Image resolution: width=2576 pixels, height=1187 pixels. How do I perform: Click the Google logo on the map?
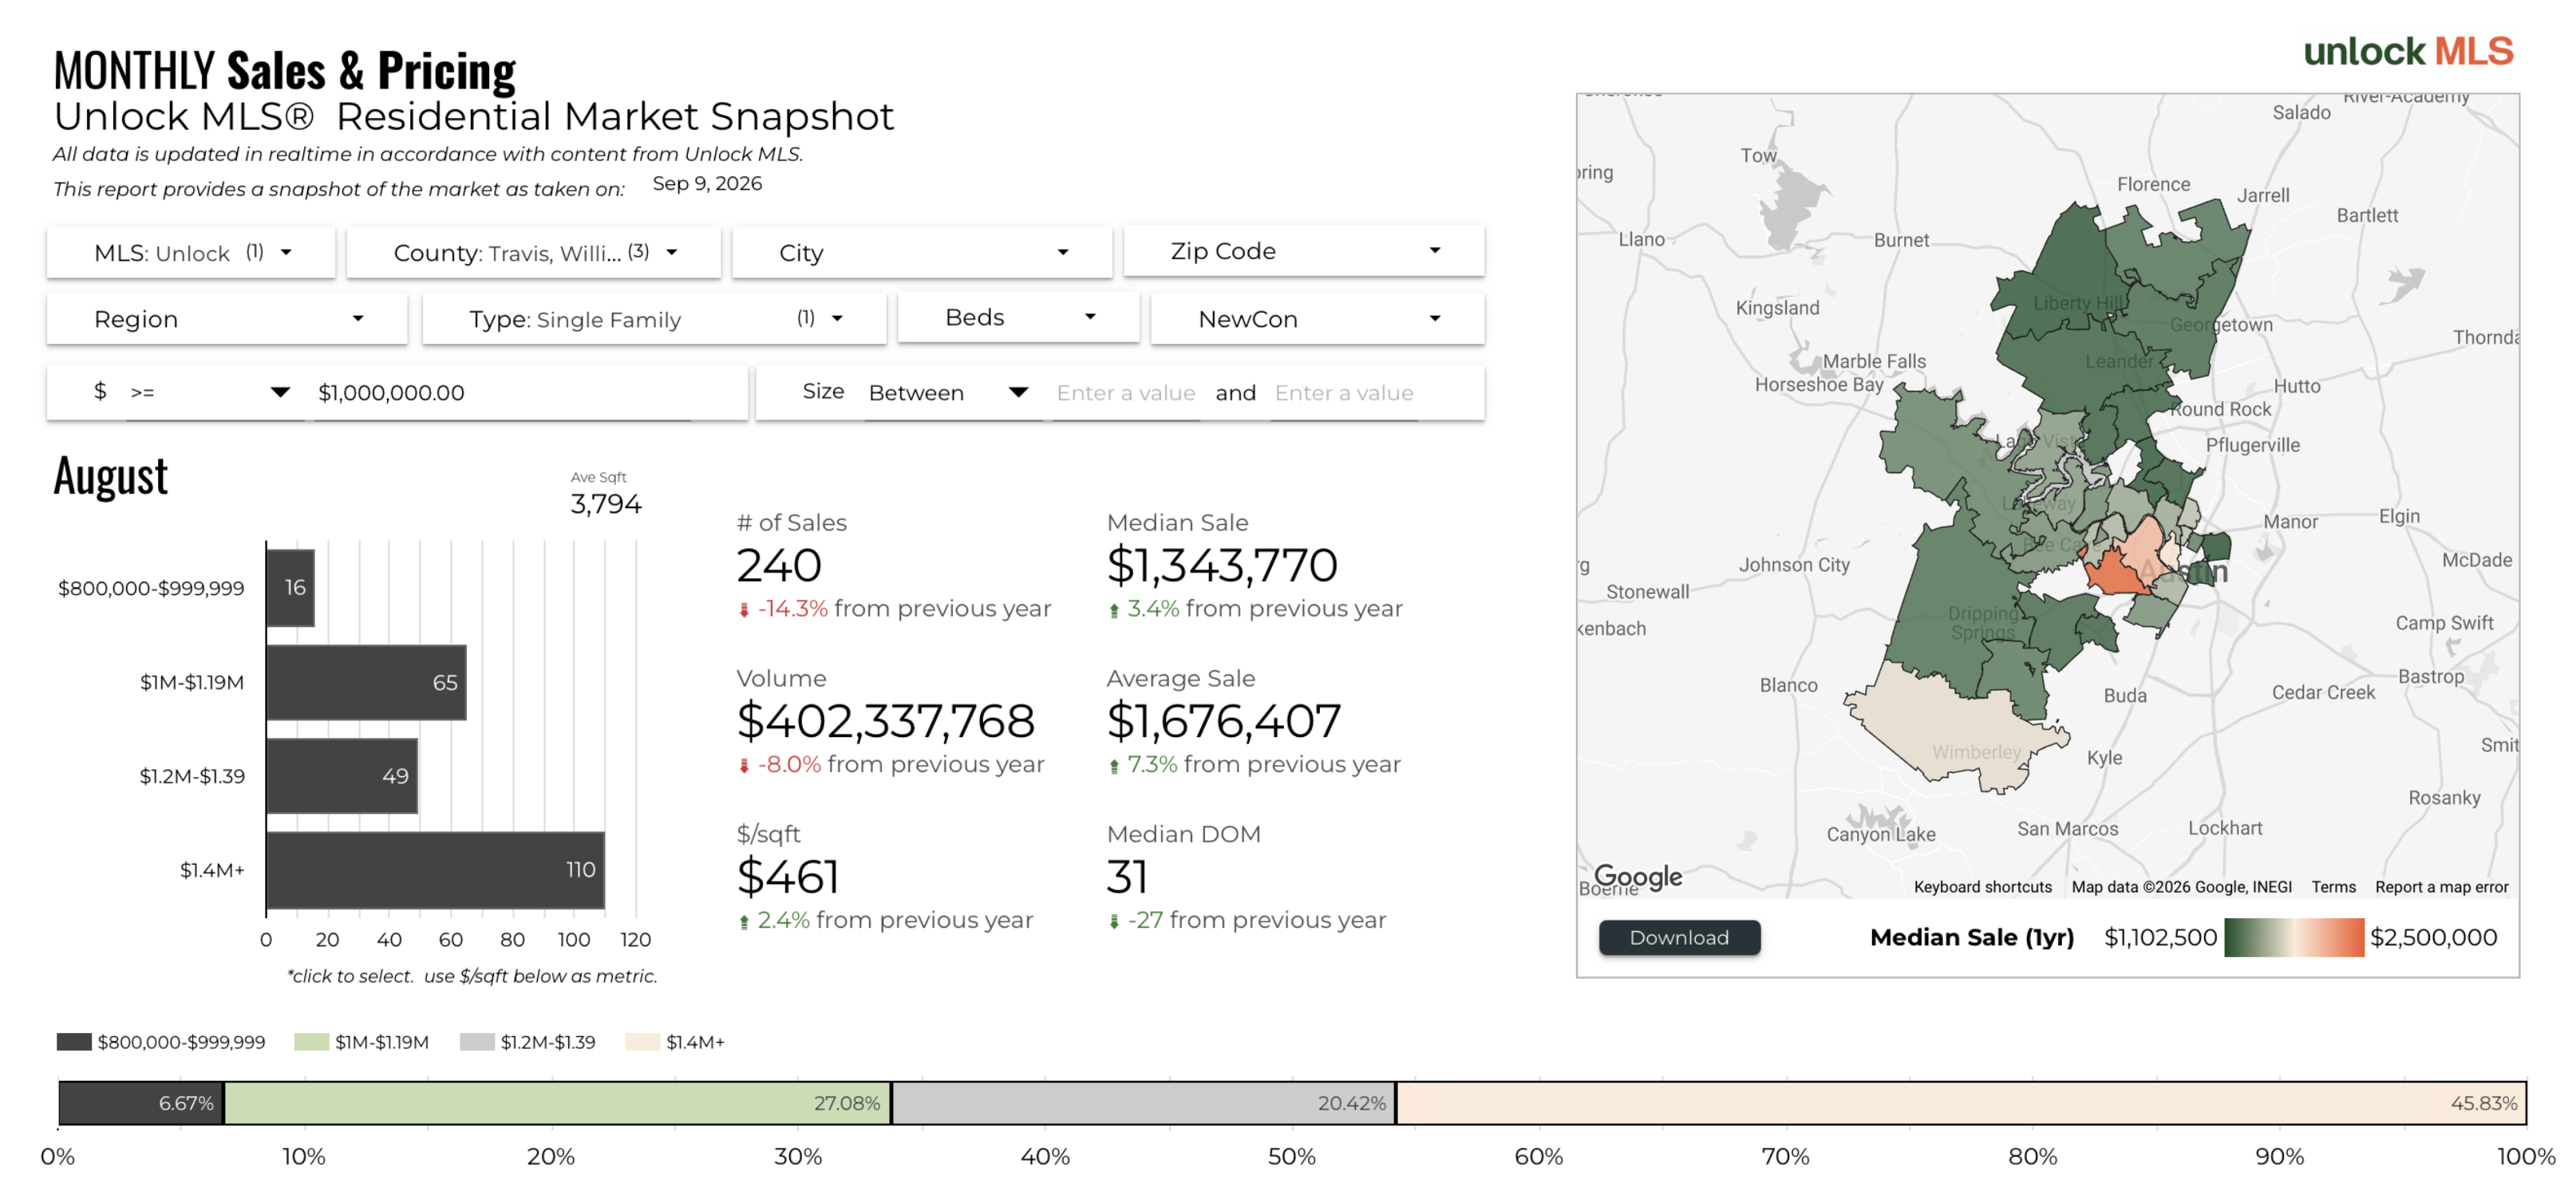pyautogui.click(x=1637, y=877)
